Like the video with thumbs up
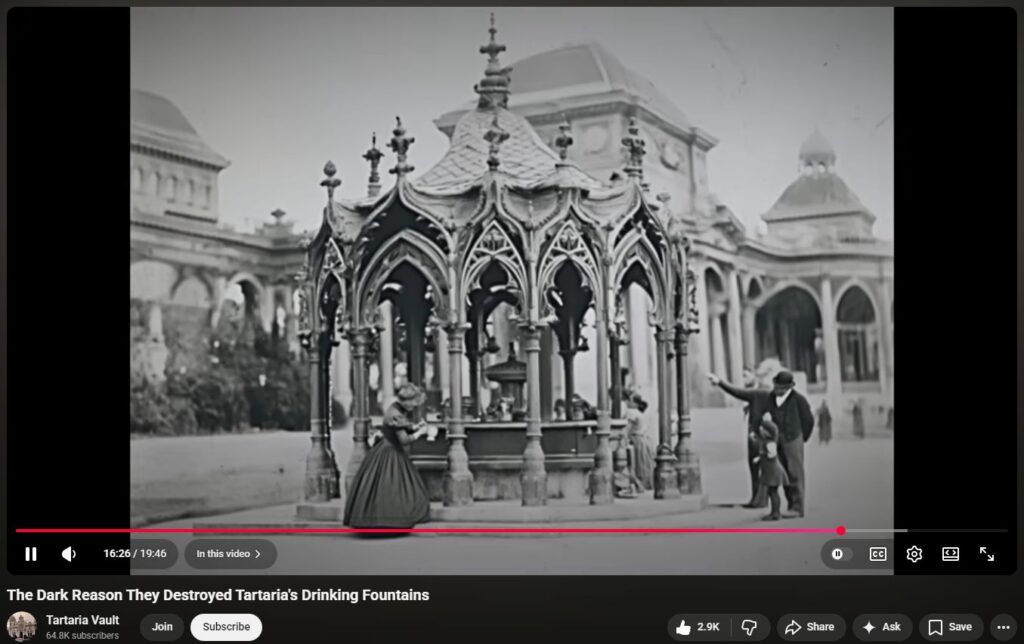This screenshot has width=1024, height=644. point(697,627)
